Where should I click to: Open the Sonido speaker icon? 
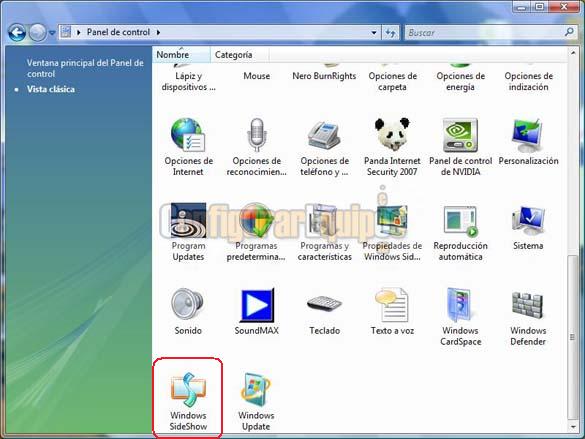point(188,304)
